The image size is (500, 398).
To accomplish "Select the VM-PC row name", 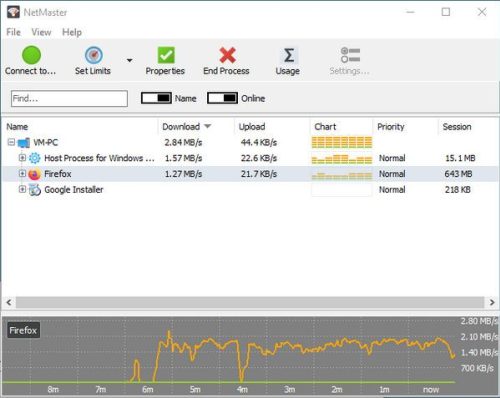I will coord(46,143).
